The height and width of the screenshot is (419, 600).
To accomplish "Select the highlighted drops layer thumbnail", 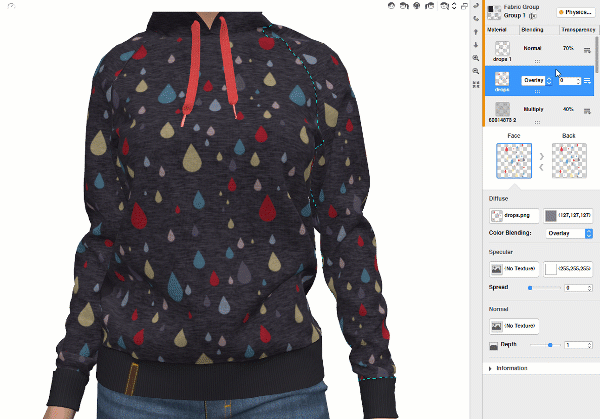I will pyautogui.click(x=502, y=79).
